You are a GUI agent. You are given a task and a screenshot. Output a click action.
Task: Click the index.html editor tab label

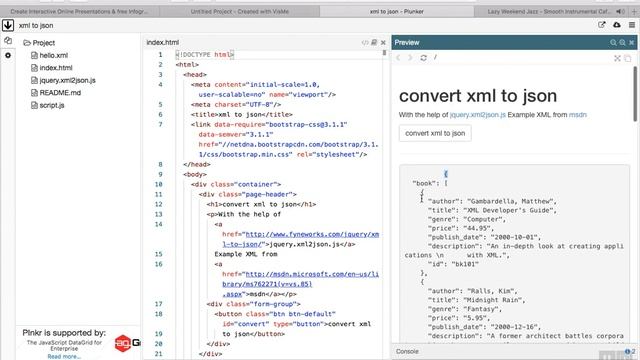162,42
